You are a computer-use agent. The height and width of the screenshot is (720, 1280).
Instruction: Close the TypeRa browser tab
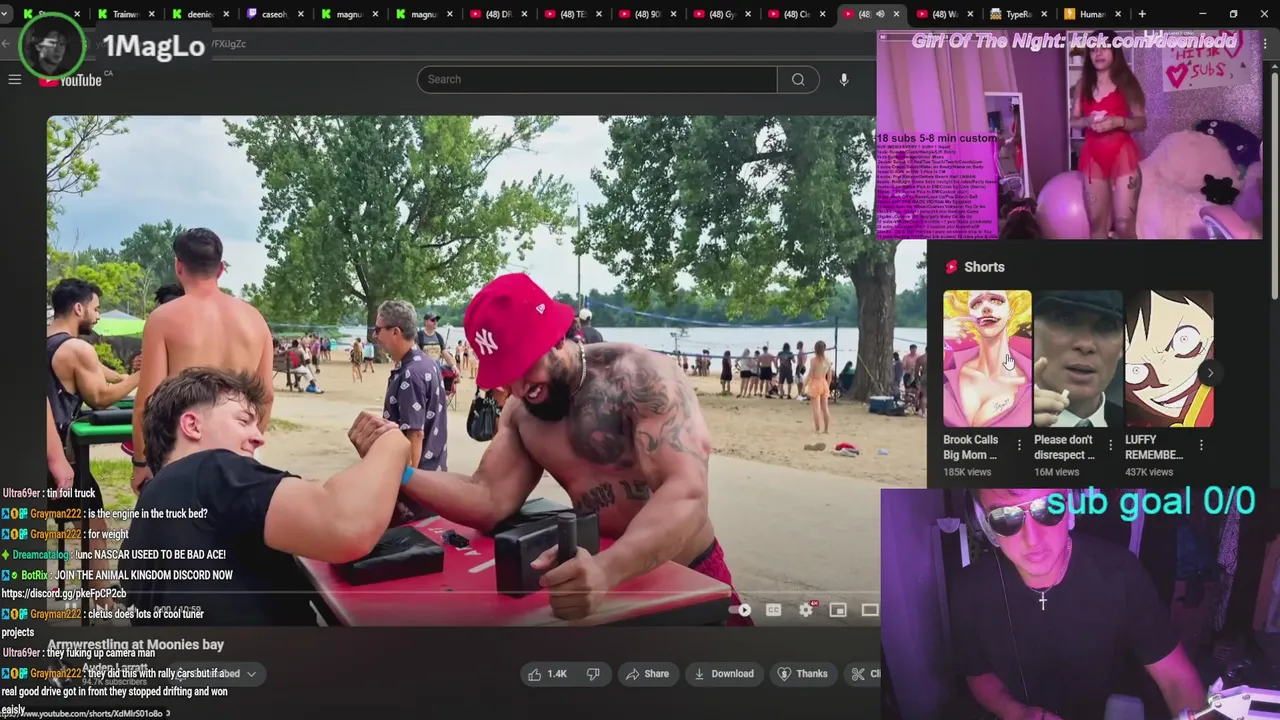(1044, 14)
